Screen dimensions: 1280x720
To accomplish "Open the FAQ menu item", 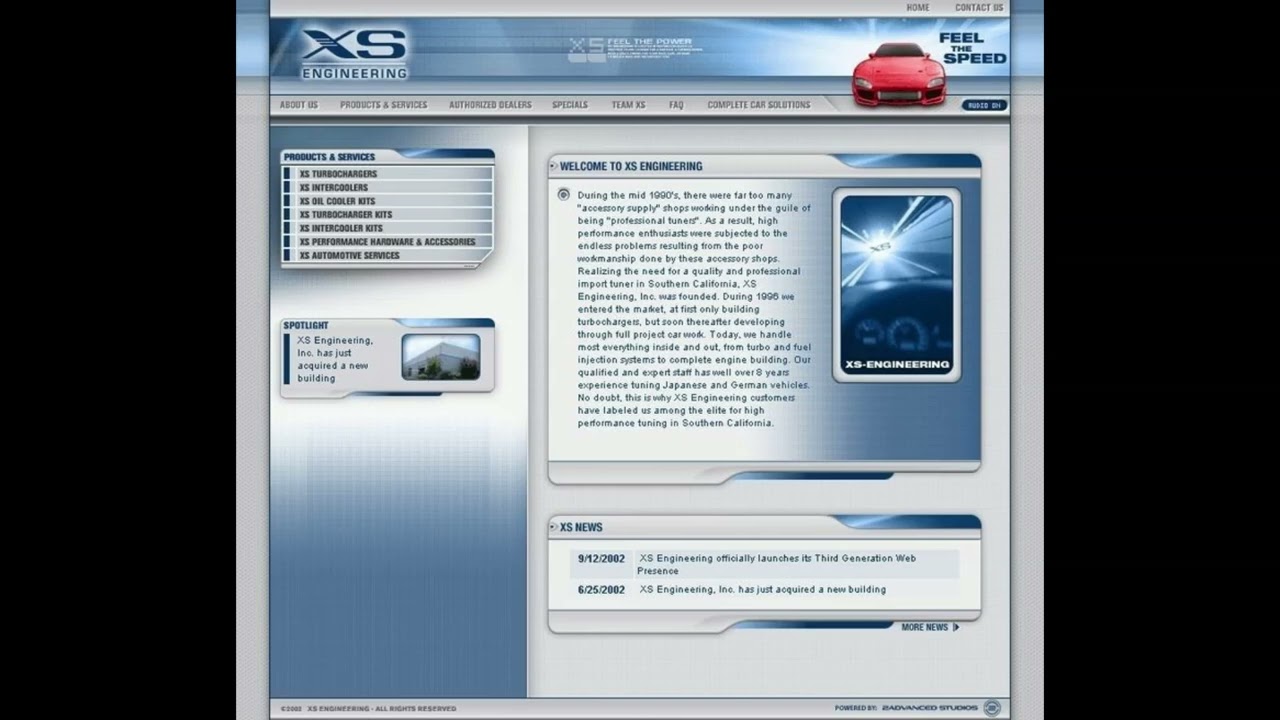I will (x=676, y=104).
